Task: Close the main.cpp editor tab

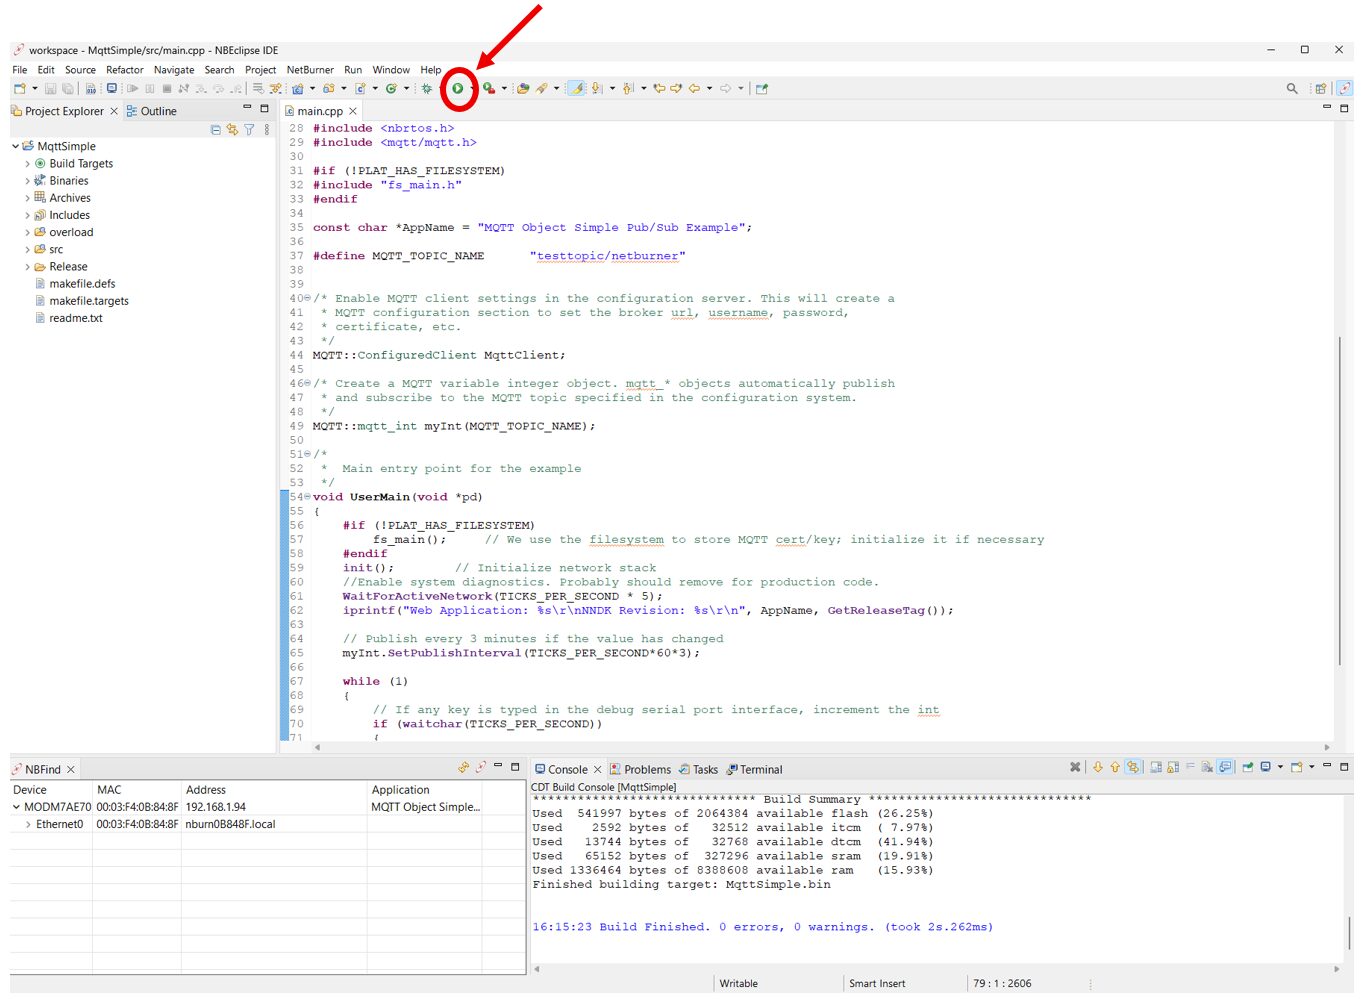Action: click(353, 111)
